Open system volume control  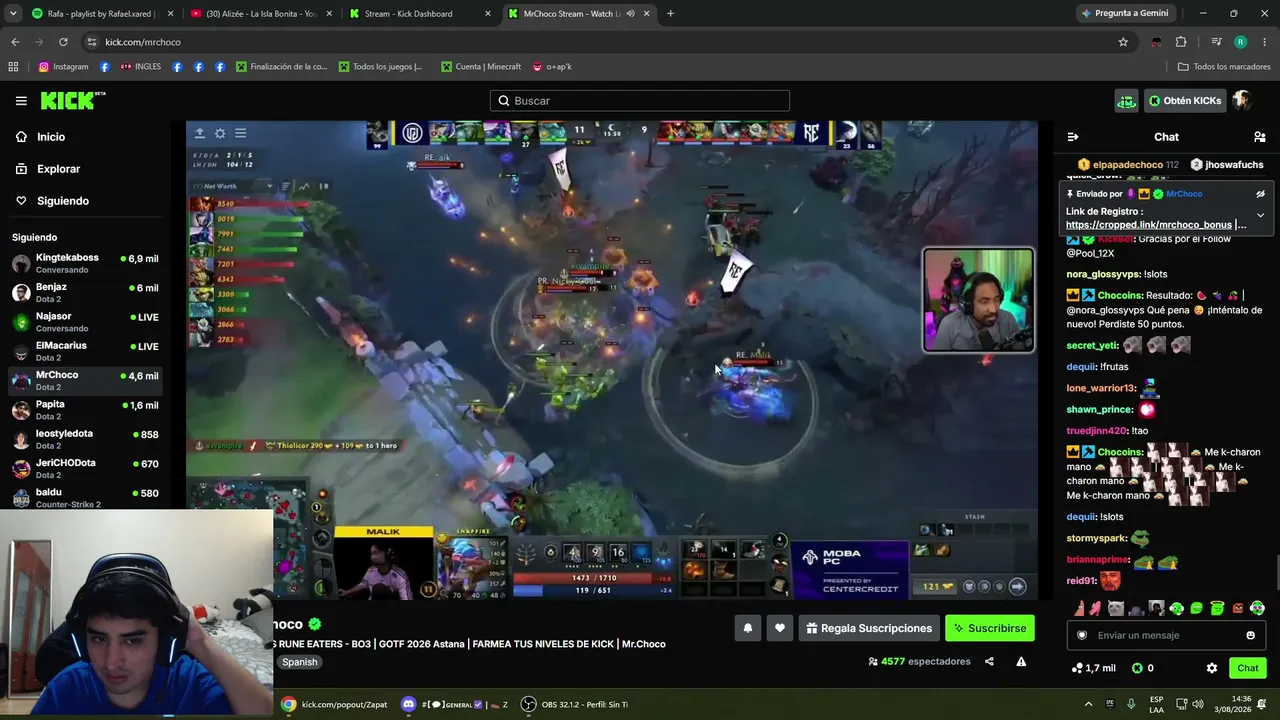(x=1198, y=704)
